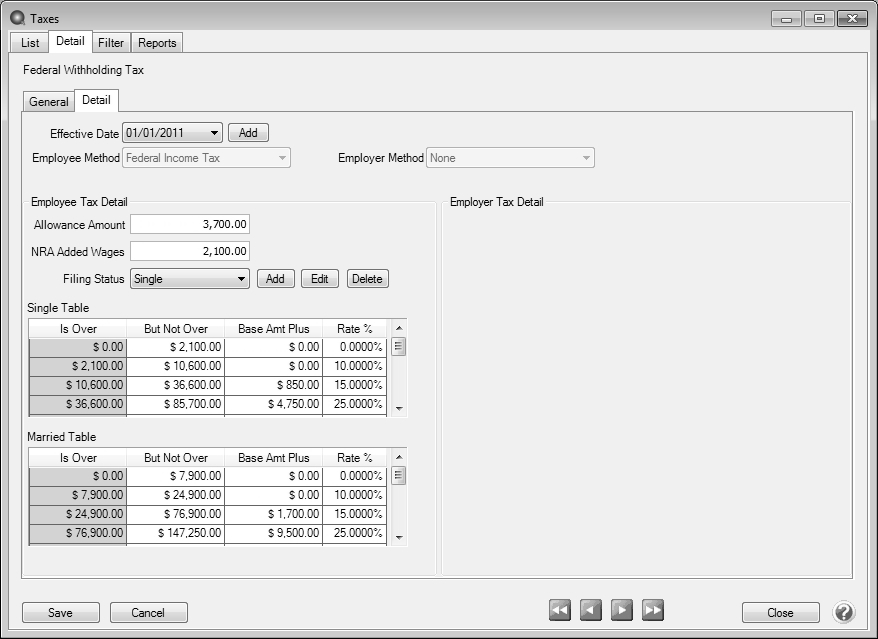Screen dimensions: 878x639
Task: Click the Allowance Amount field
Action: pos(190,225)
